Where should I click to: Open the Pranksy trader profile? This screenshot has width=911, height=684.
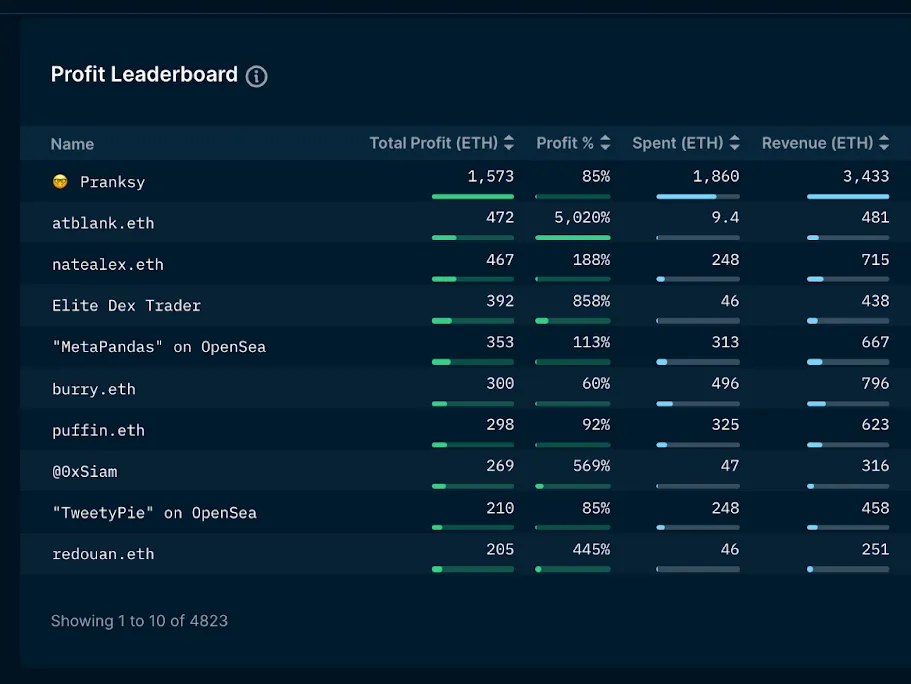point(110,182)
